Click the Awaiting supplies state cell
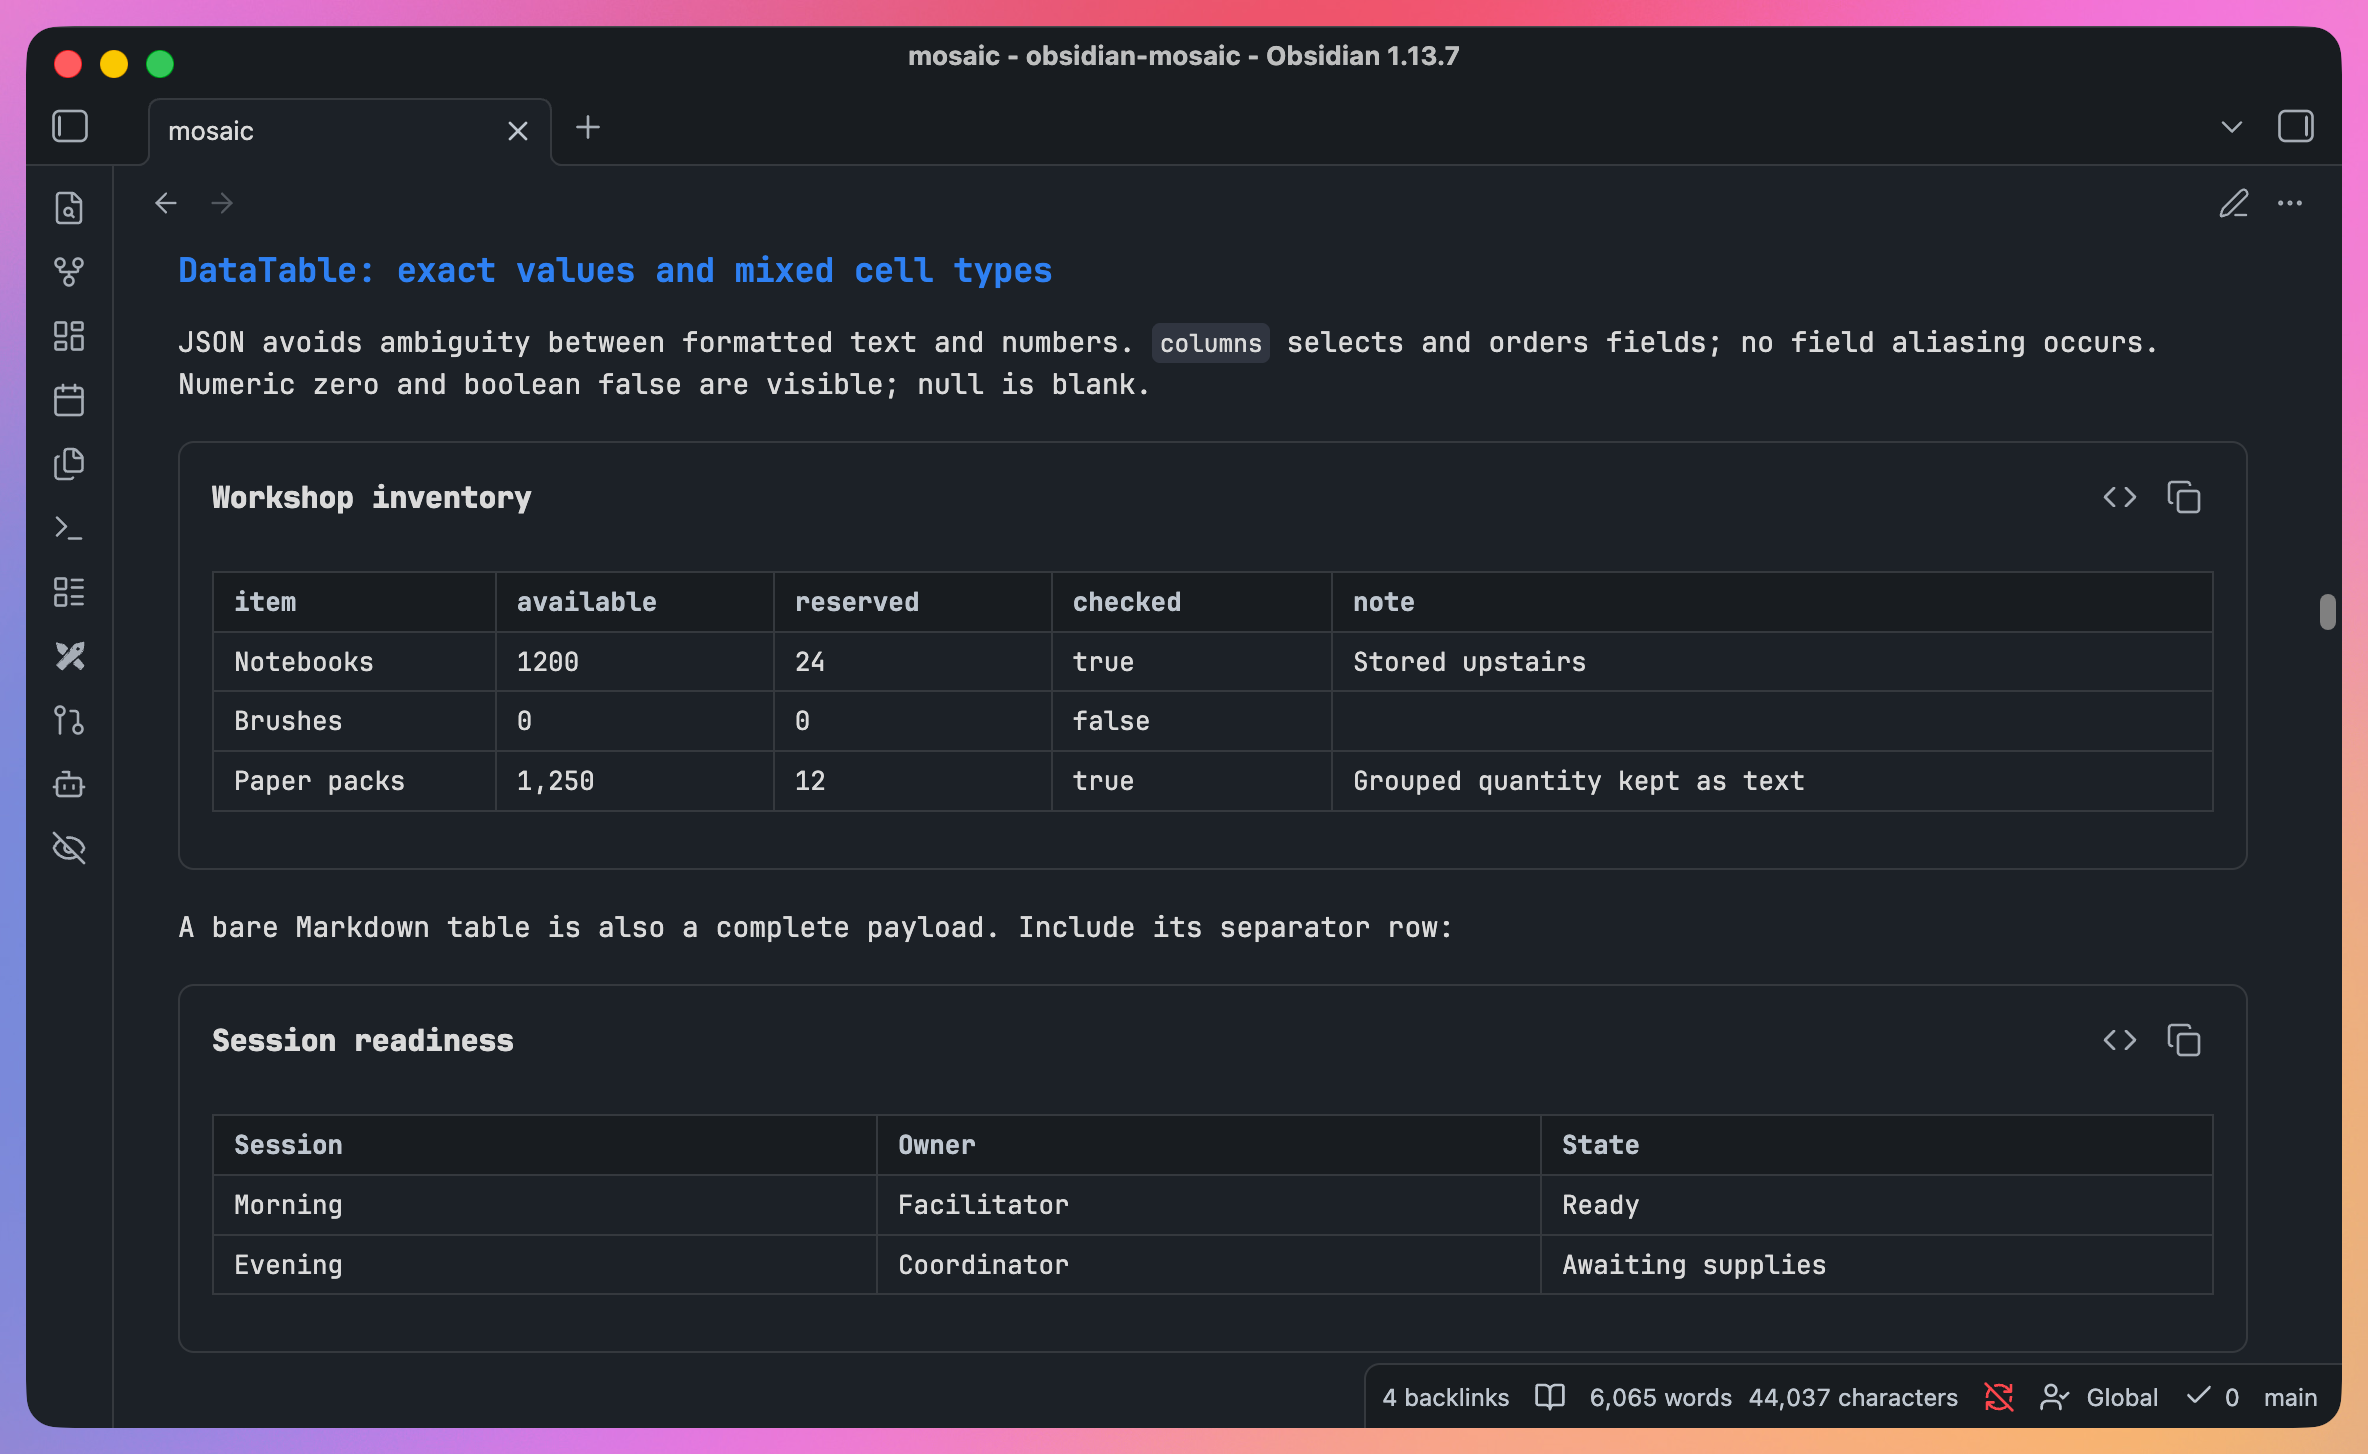The image size is (2368, 1454). pos(1877,1265)
